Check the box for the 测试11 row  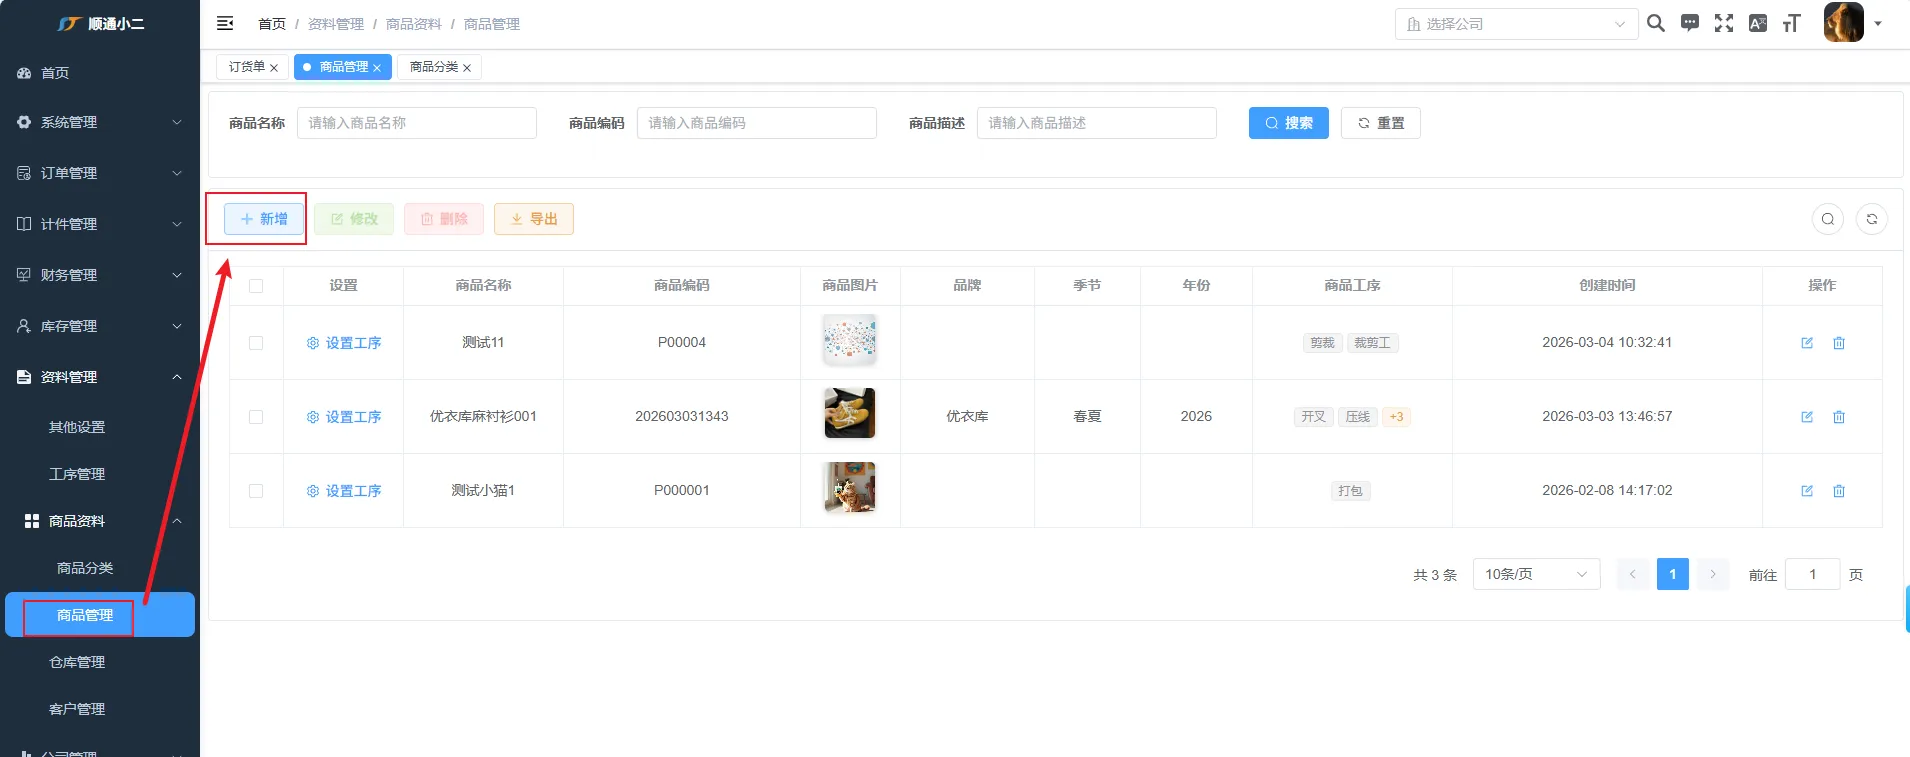point(256,343)
